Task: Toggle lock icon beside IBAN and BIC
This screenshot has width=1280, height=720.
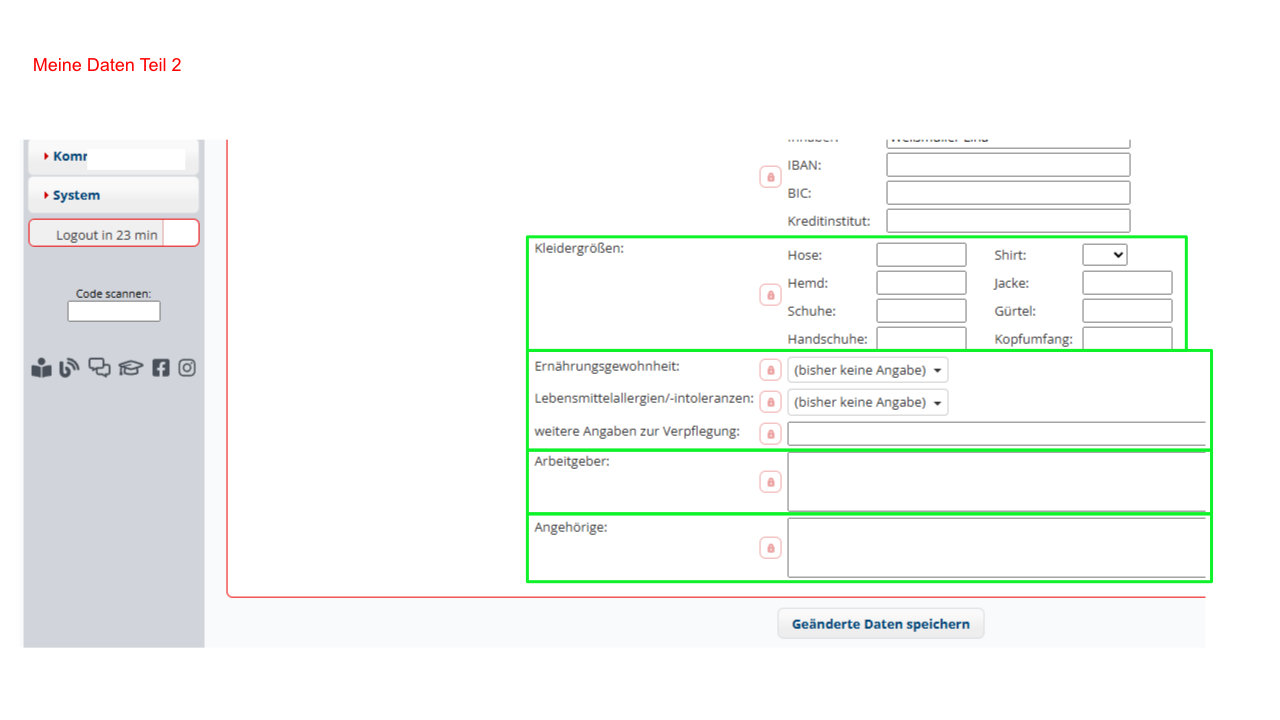Action: (770, 177)
